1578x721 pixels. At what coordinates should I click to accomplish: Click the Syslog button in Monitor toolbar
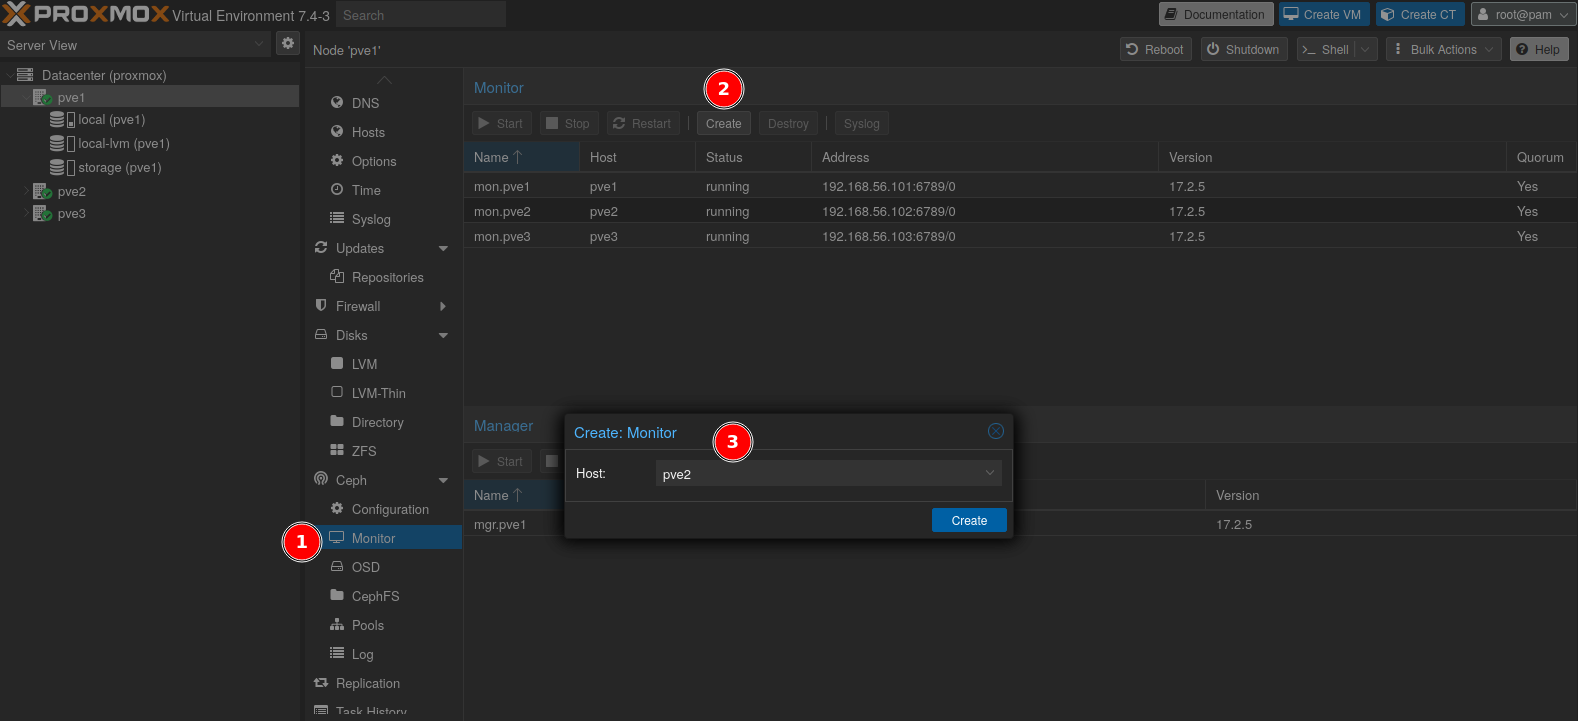861,123
